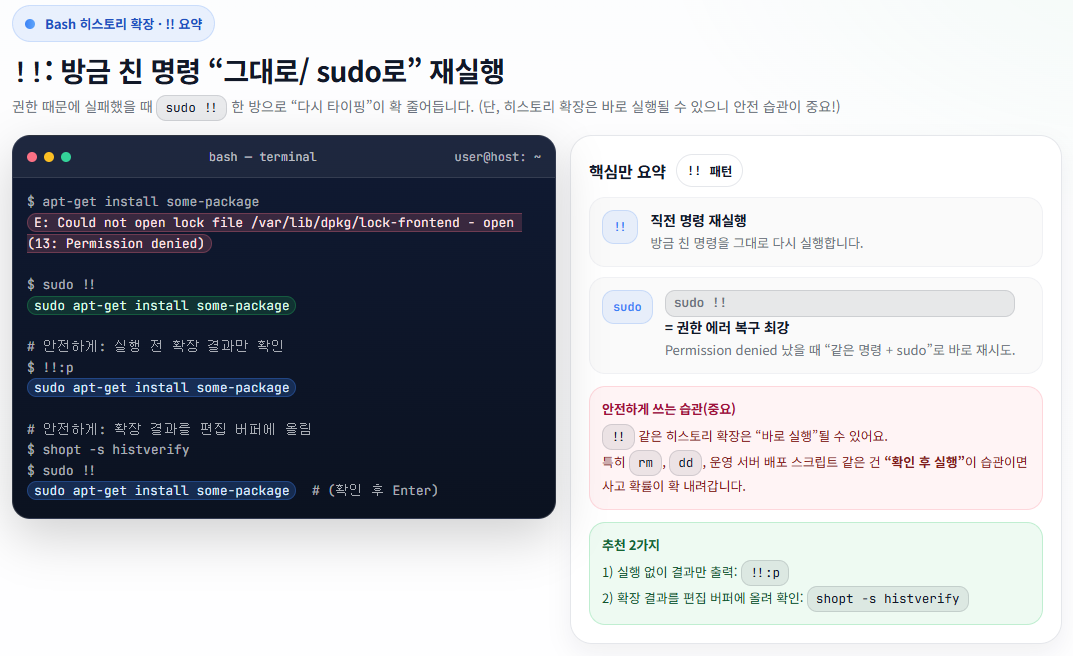Click the 'Permission denied 났을 때' description line

point(840,350)
